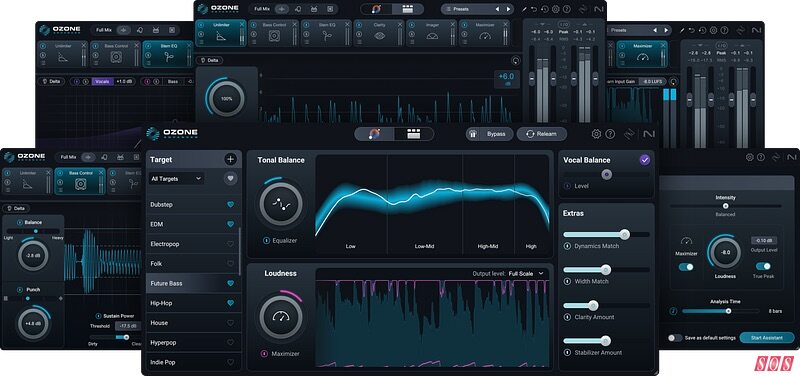Toggle Delta in the top Unlimiter window
Screen dimensions: 800x376
click(209, 60)
